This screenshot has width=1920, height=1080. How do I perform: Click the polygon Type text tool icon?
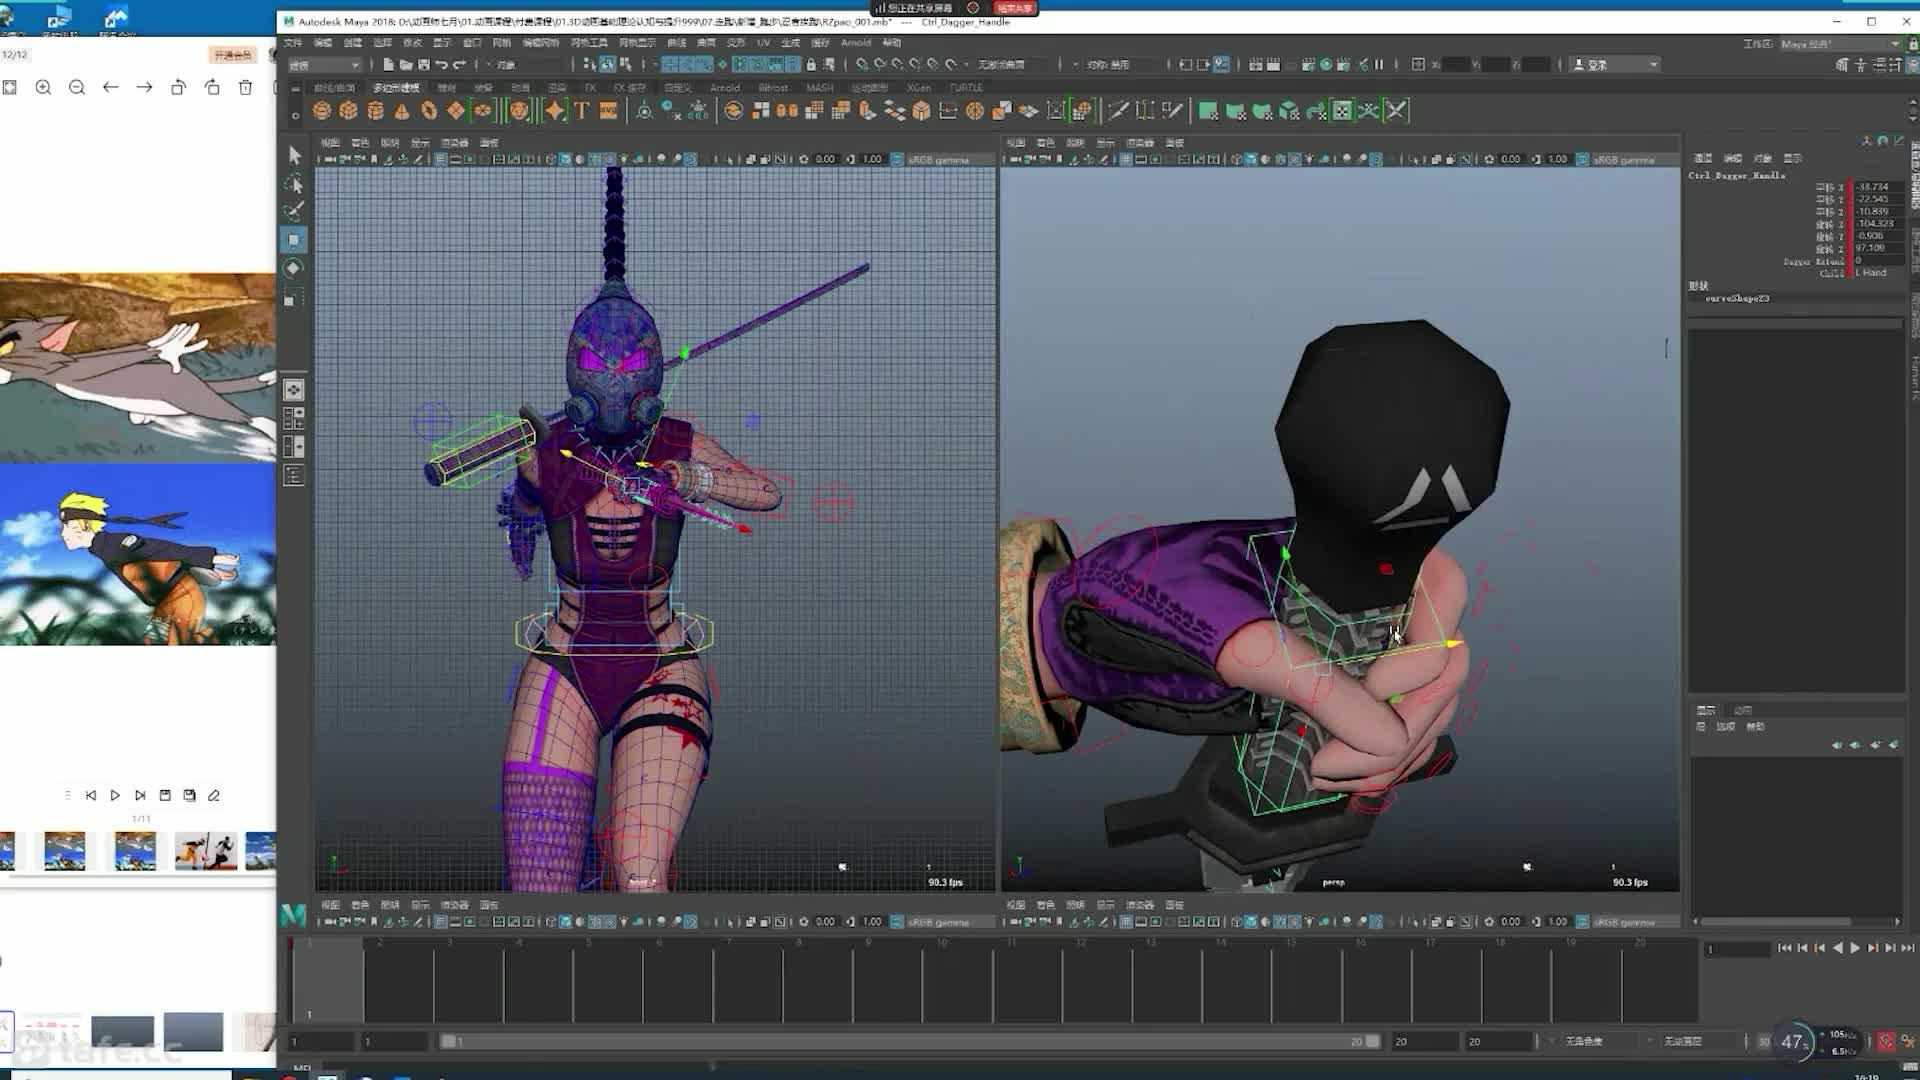[x=581, y=111]
